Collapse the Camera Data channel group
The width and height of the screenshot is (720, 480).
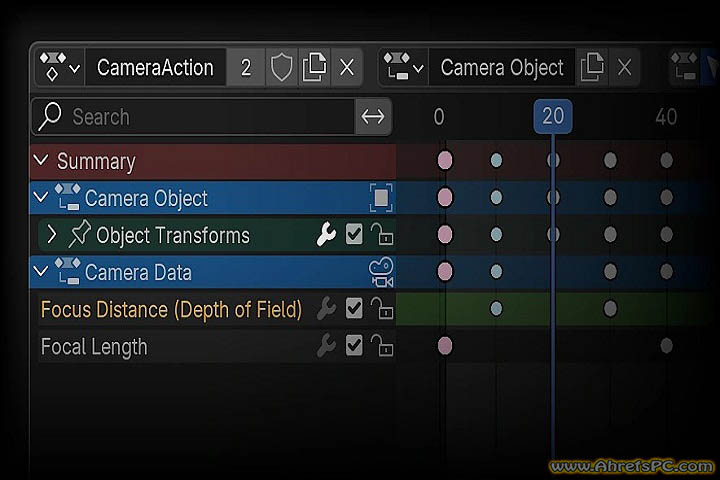pos(41,271)
